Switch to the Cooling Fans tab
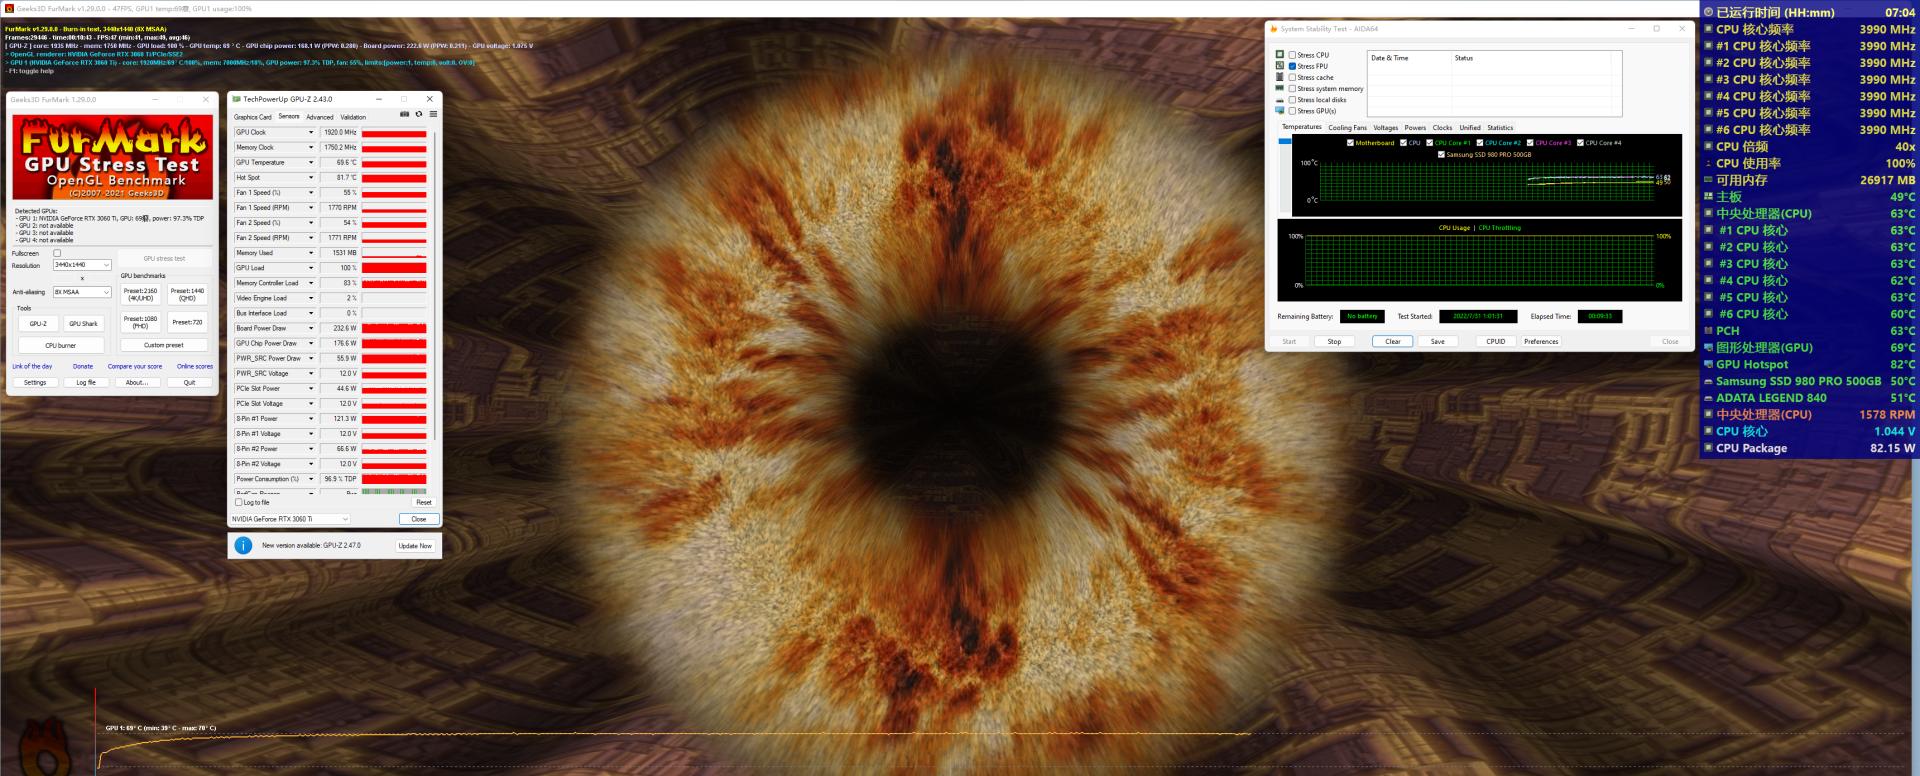The height and width of the screenshot is (776, 1920). click(1347, 128)
